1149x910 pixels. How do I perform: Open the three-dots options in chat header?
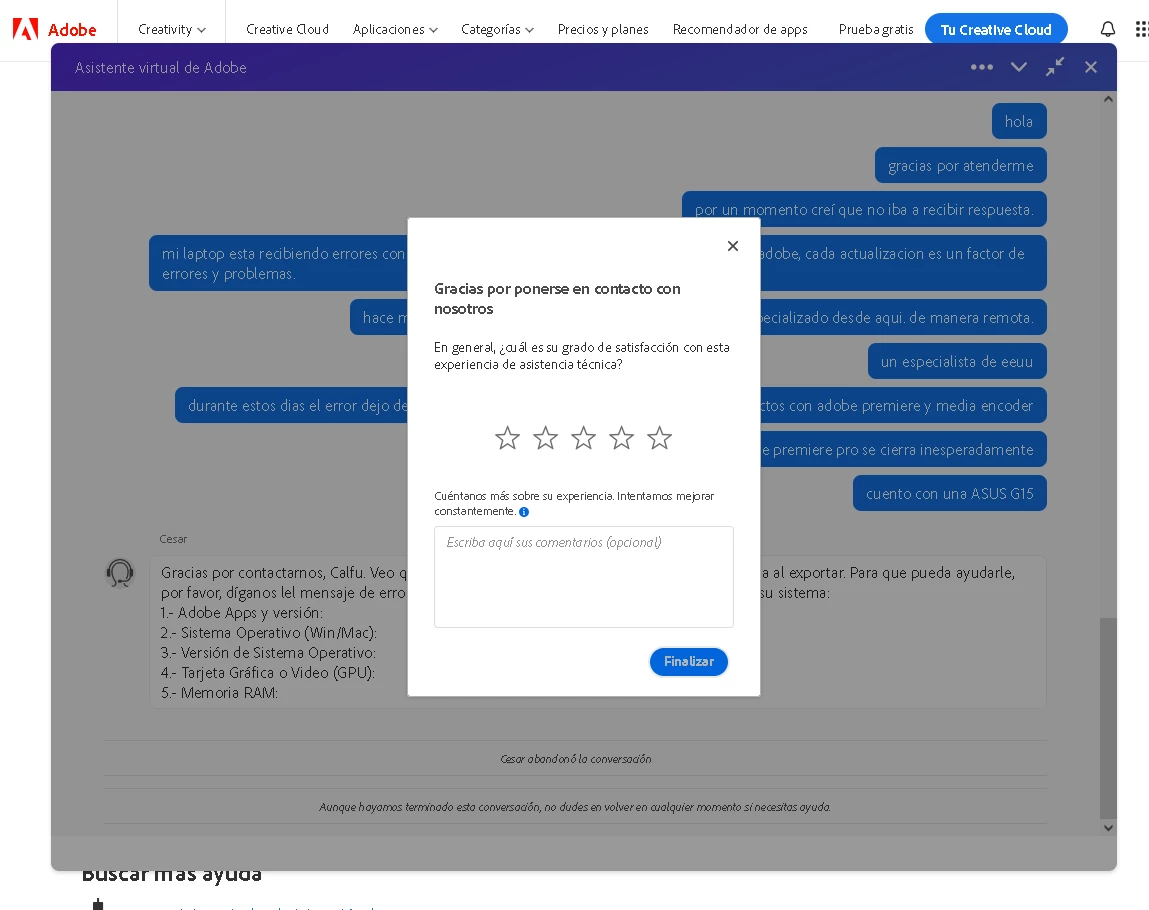(981, 67)
